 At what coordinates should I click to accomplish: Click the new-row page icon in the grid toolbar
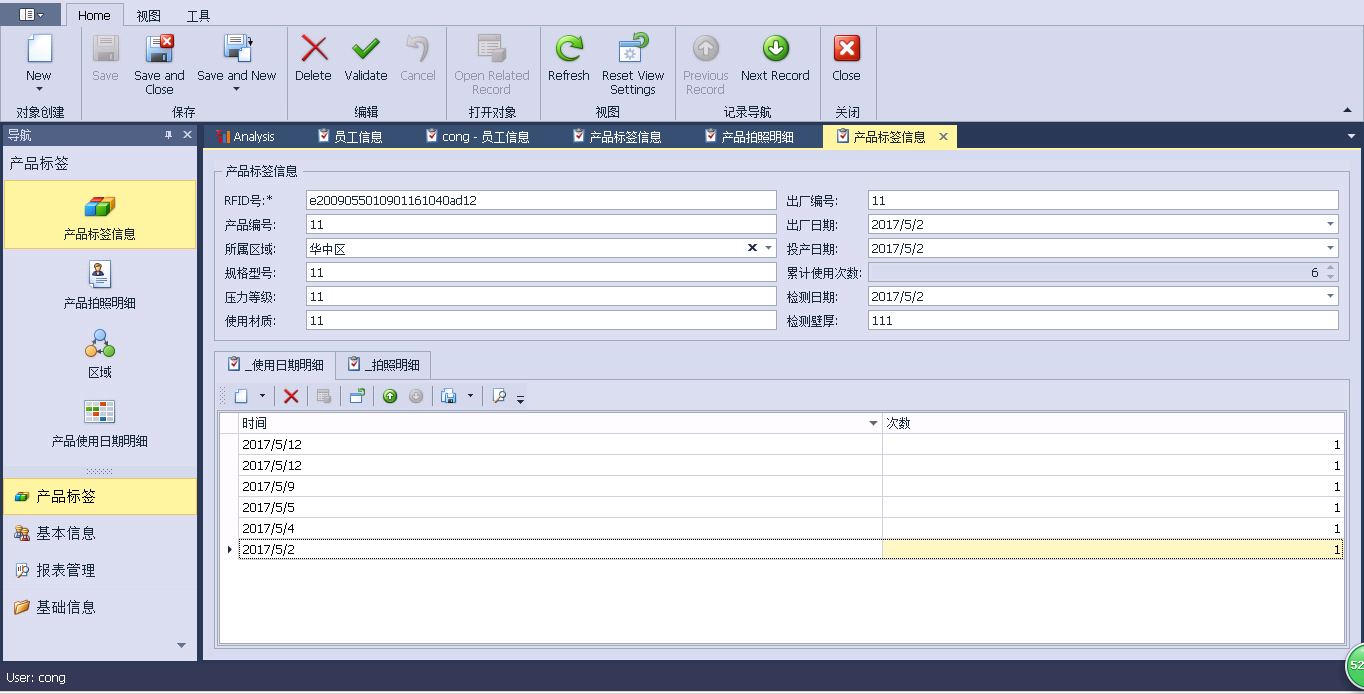point(241,396)
